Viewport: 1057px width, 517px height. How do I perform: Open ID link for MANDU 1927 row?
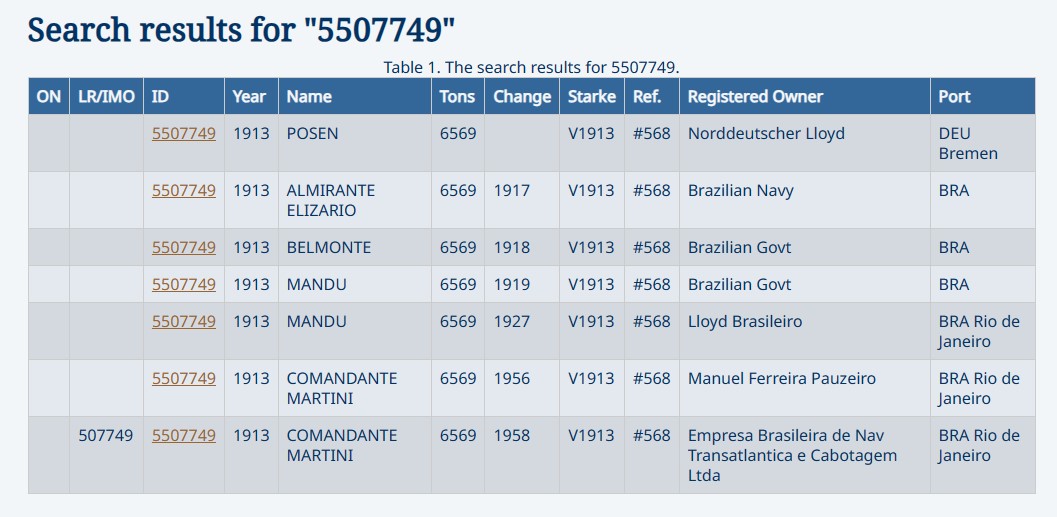pos(183,322)
